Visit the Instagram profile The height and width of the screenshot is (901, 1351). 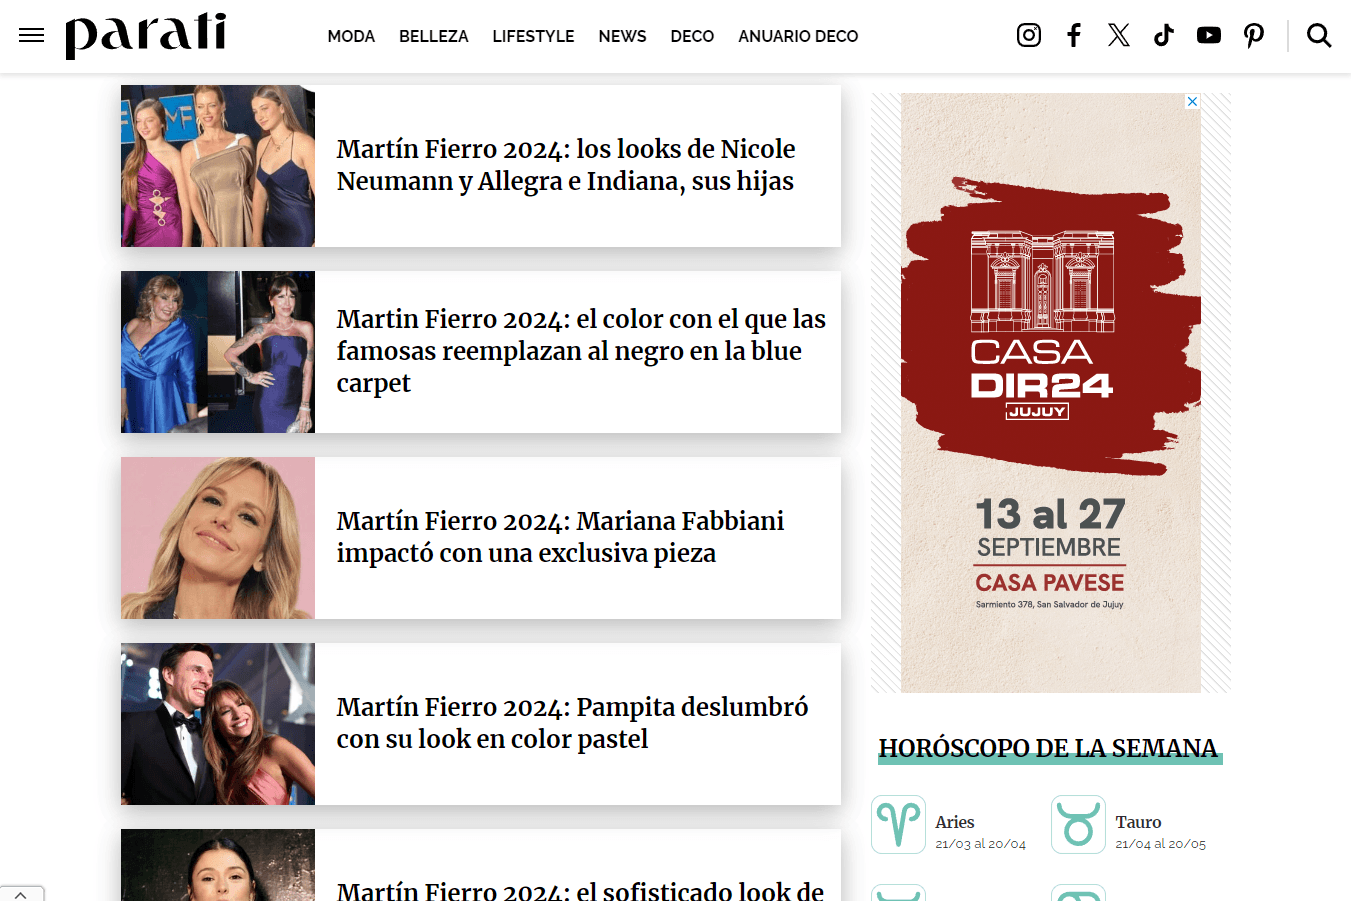click(1029, 36)
